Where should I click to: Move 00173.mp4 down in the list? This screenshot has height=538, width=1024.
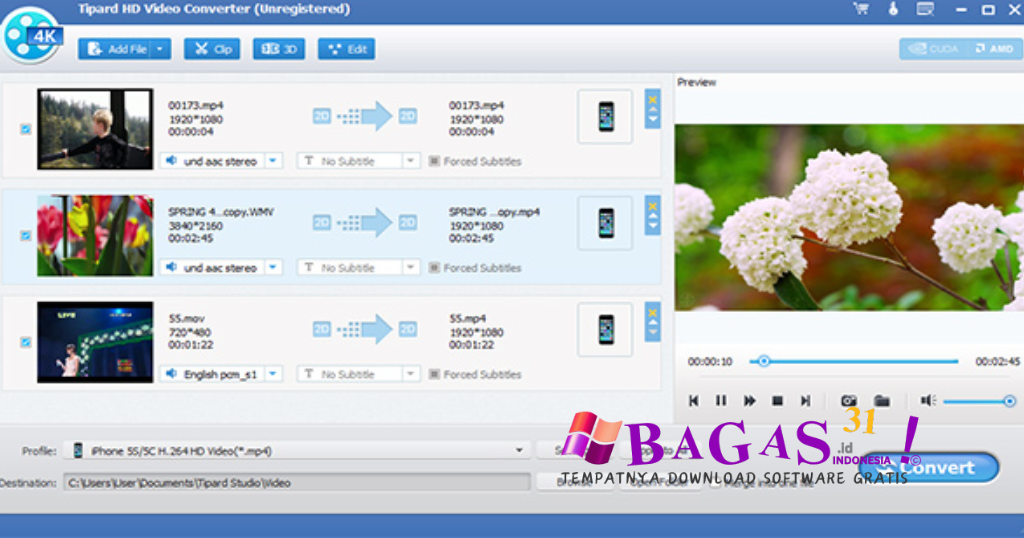652,120
